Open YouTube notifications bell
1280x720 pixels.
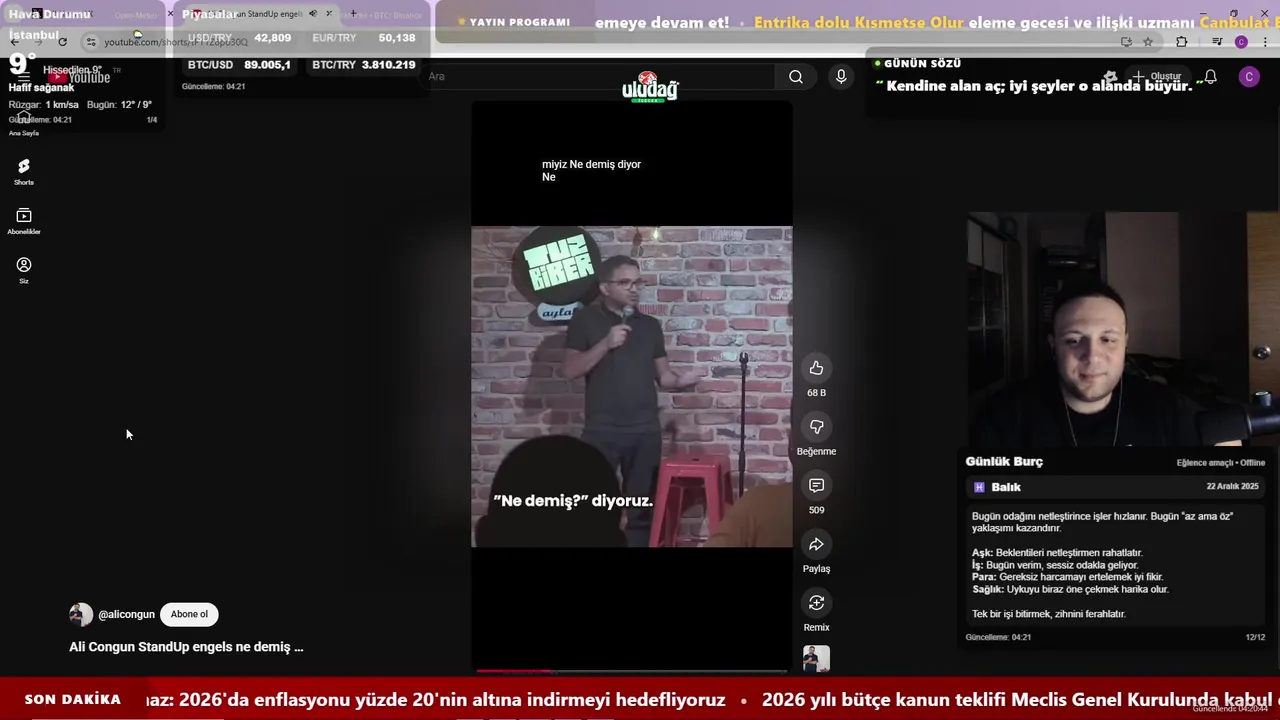click(1210, 76)
